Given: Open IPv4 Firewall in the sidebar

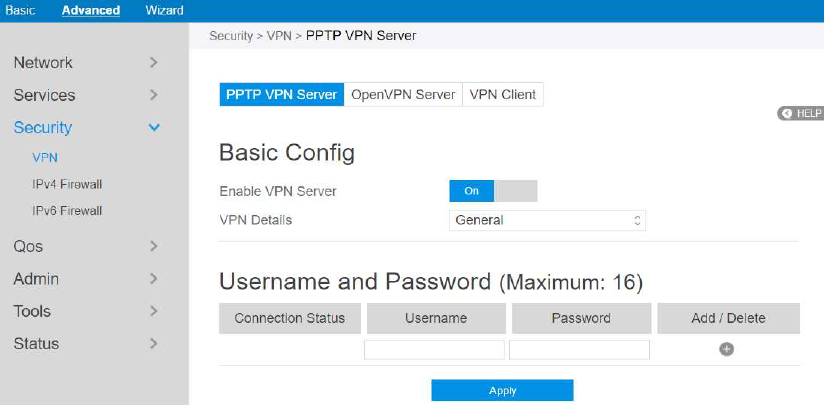Looking at the screenshot, I should (x=67, y=184).
